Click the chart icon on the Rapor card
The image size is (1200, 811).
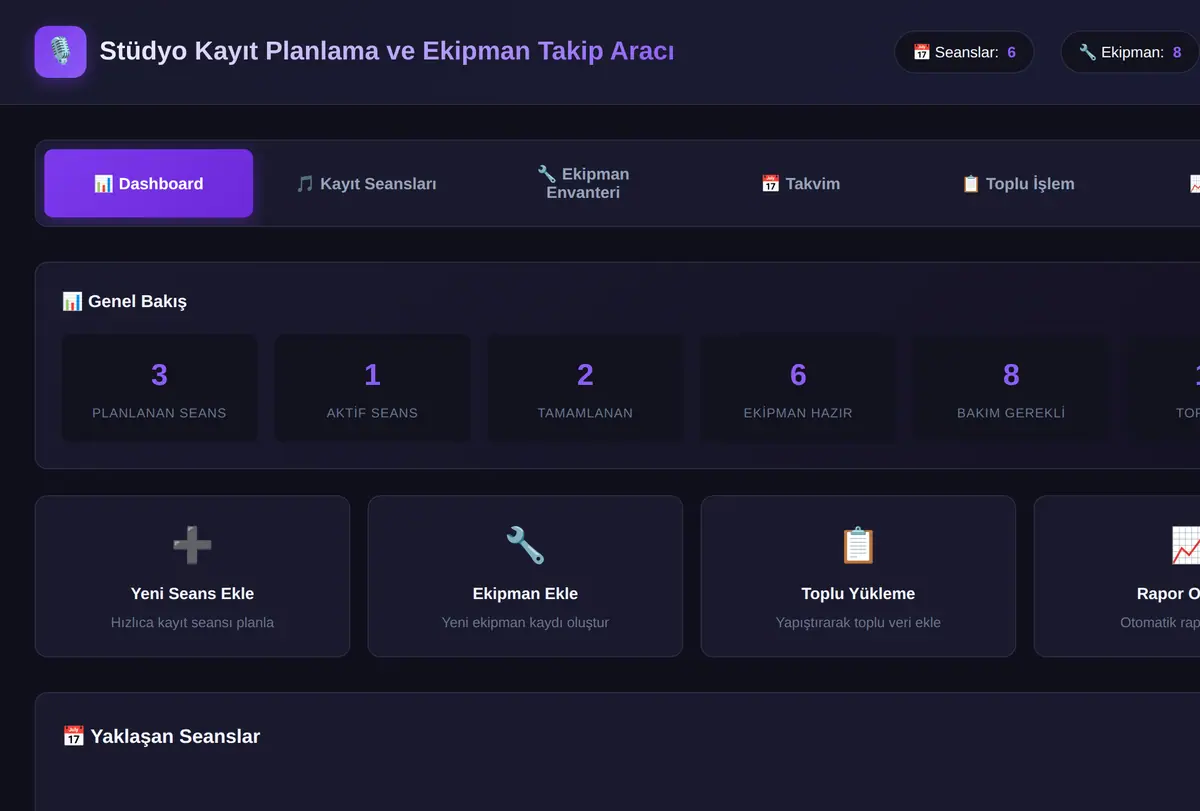[1186, 545]
